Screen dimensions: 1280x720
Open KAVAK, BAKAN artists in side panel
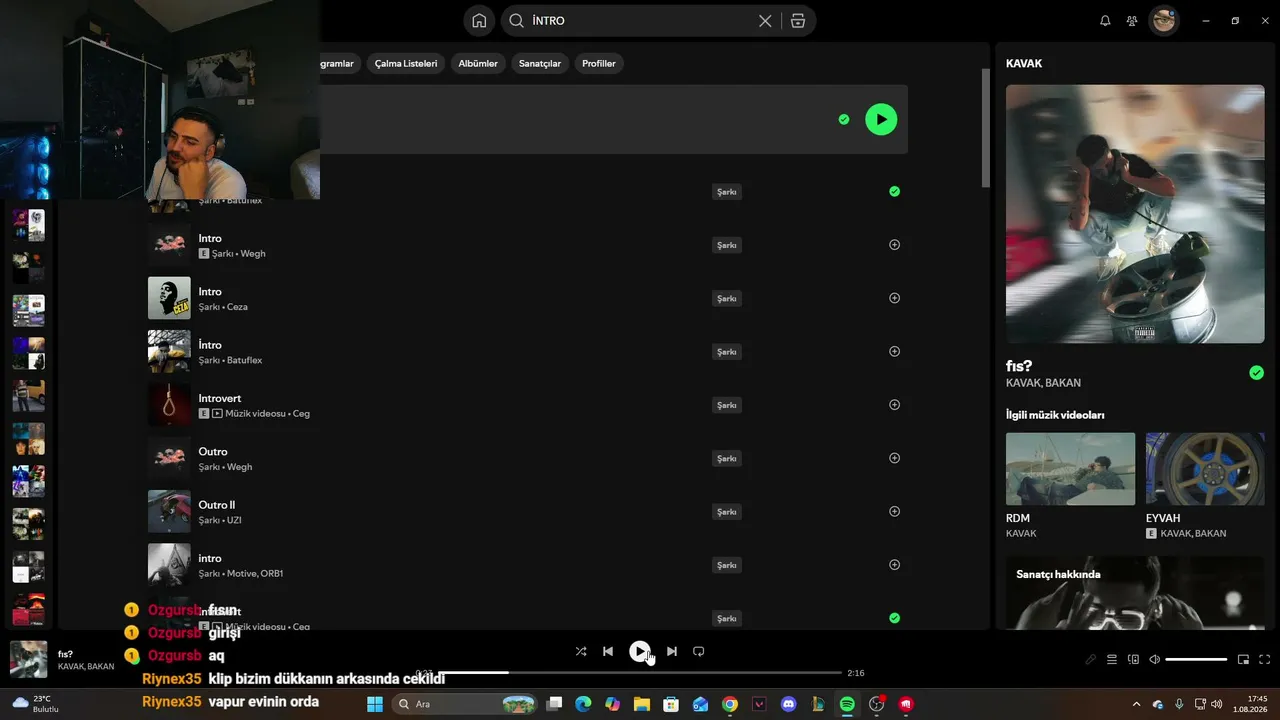[1043, 383]
